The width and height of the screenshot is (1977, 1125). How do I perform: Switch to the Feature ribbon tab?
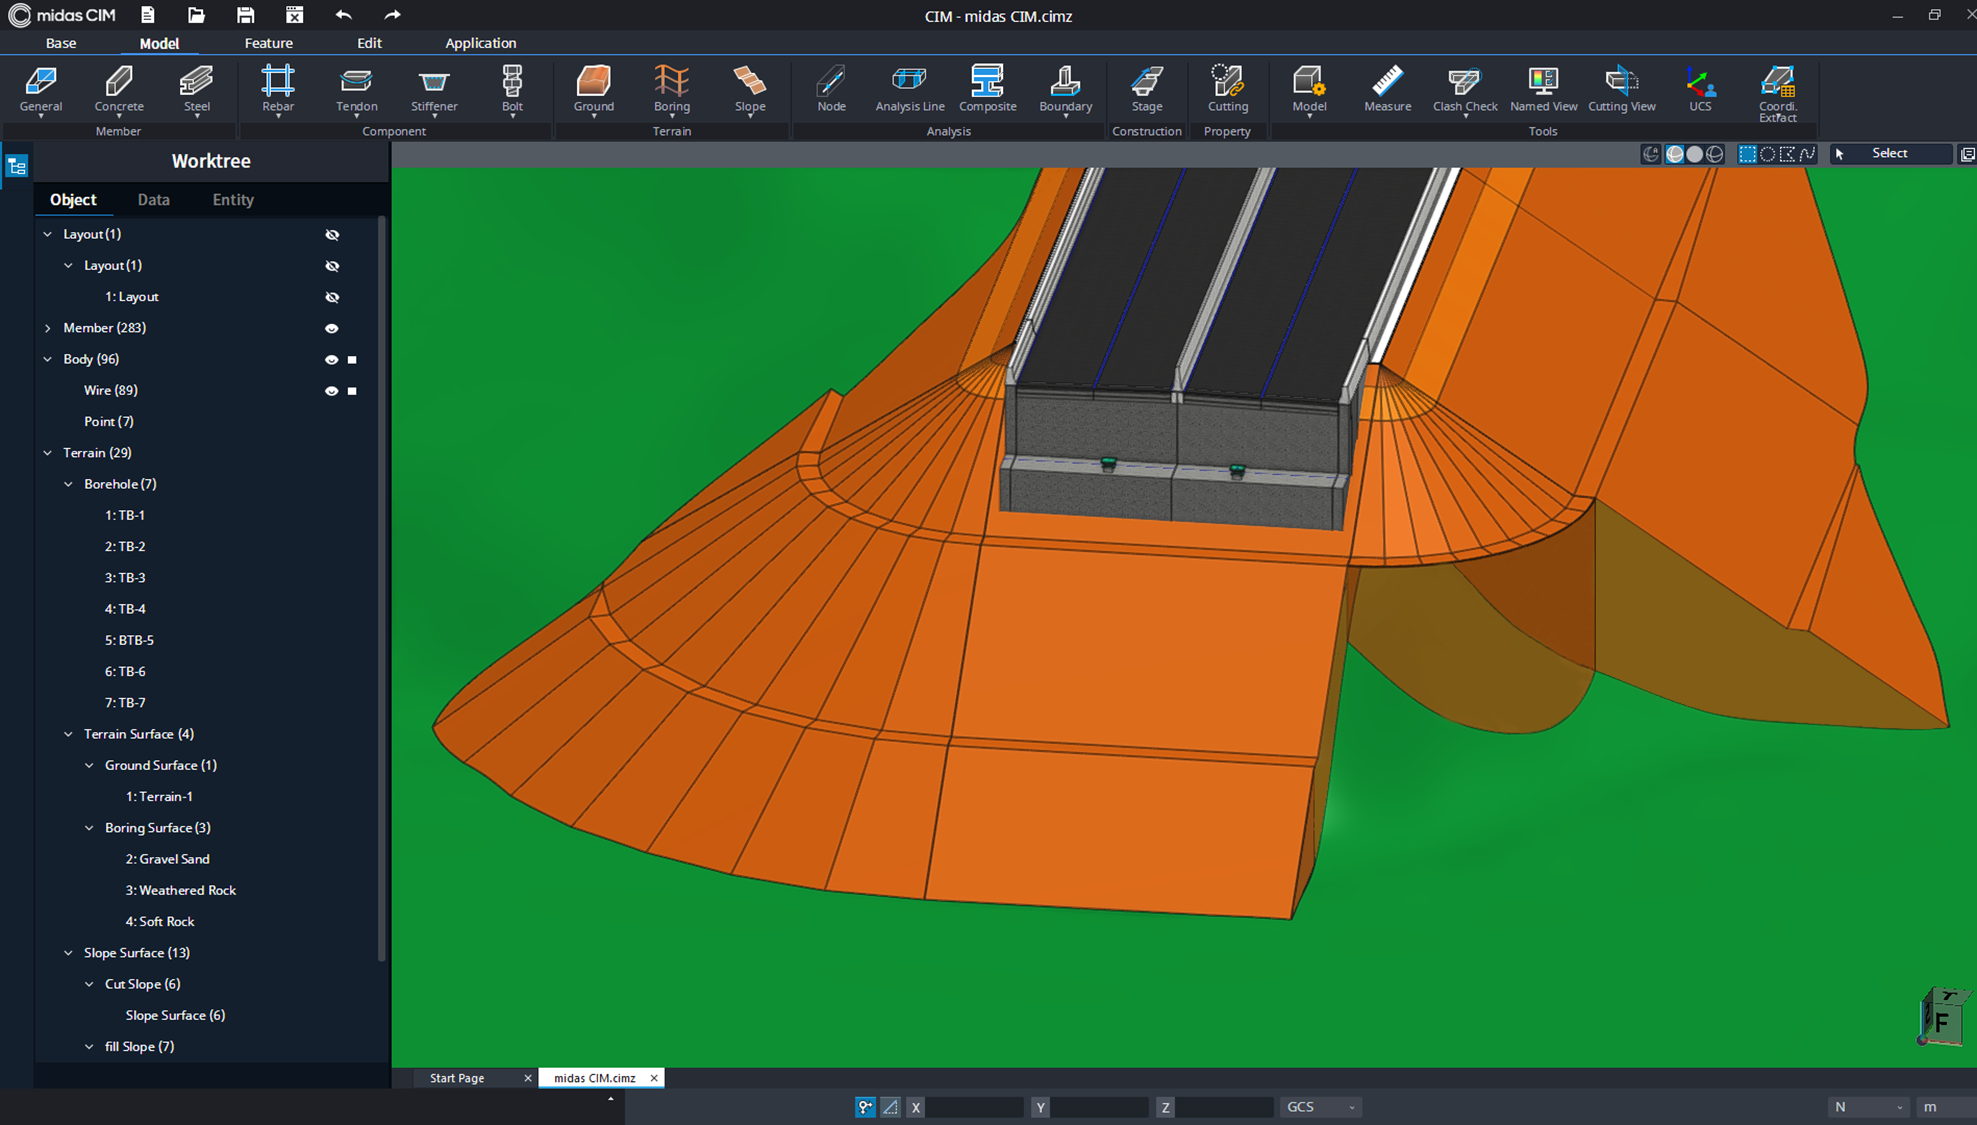[268, 43]
